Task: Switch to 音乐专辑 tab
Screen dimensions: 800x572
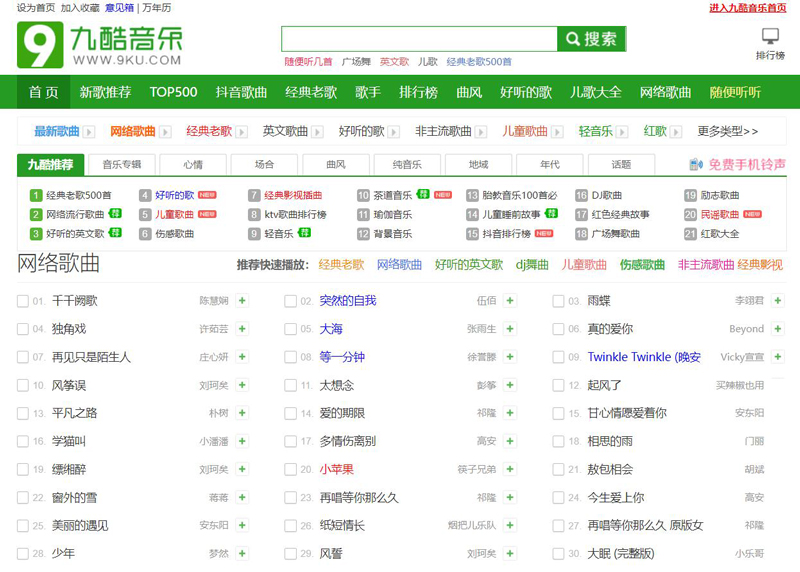Action: [121, 164]
